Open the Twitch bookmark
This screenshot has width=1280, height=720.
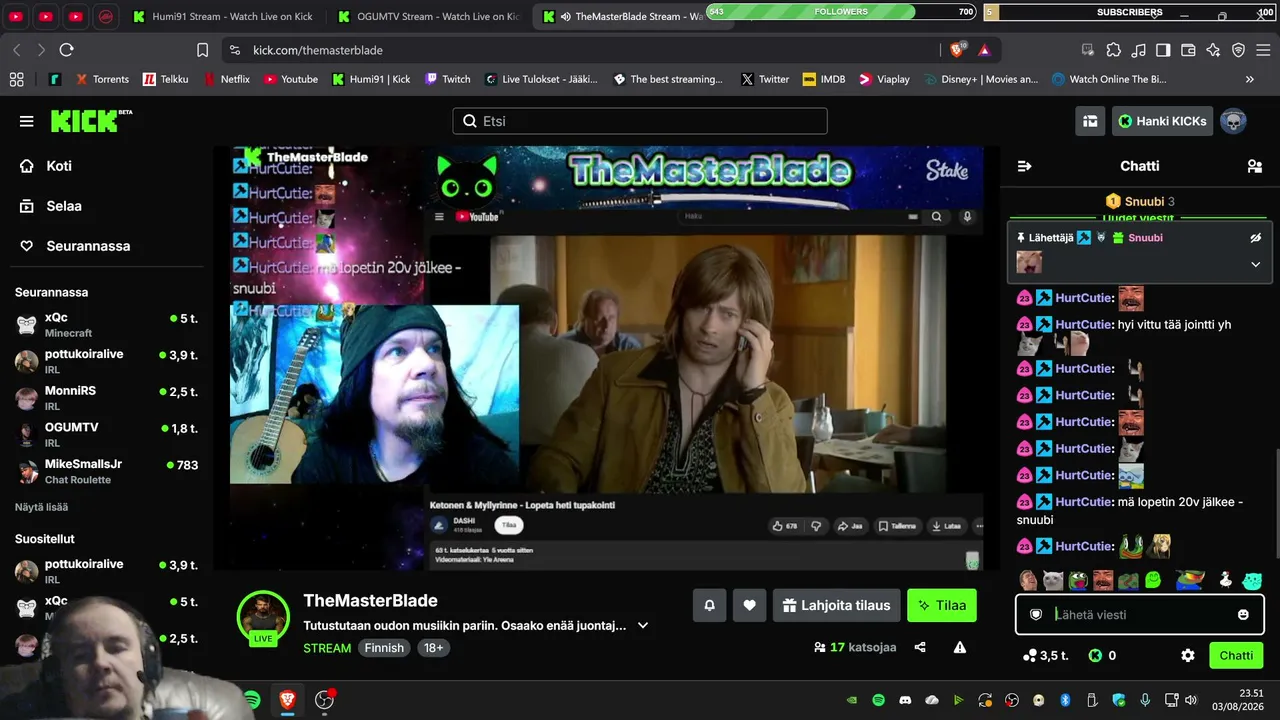(447, 79)
